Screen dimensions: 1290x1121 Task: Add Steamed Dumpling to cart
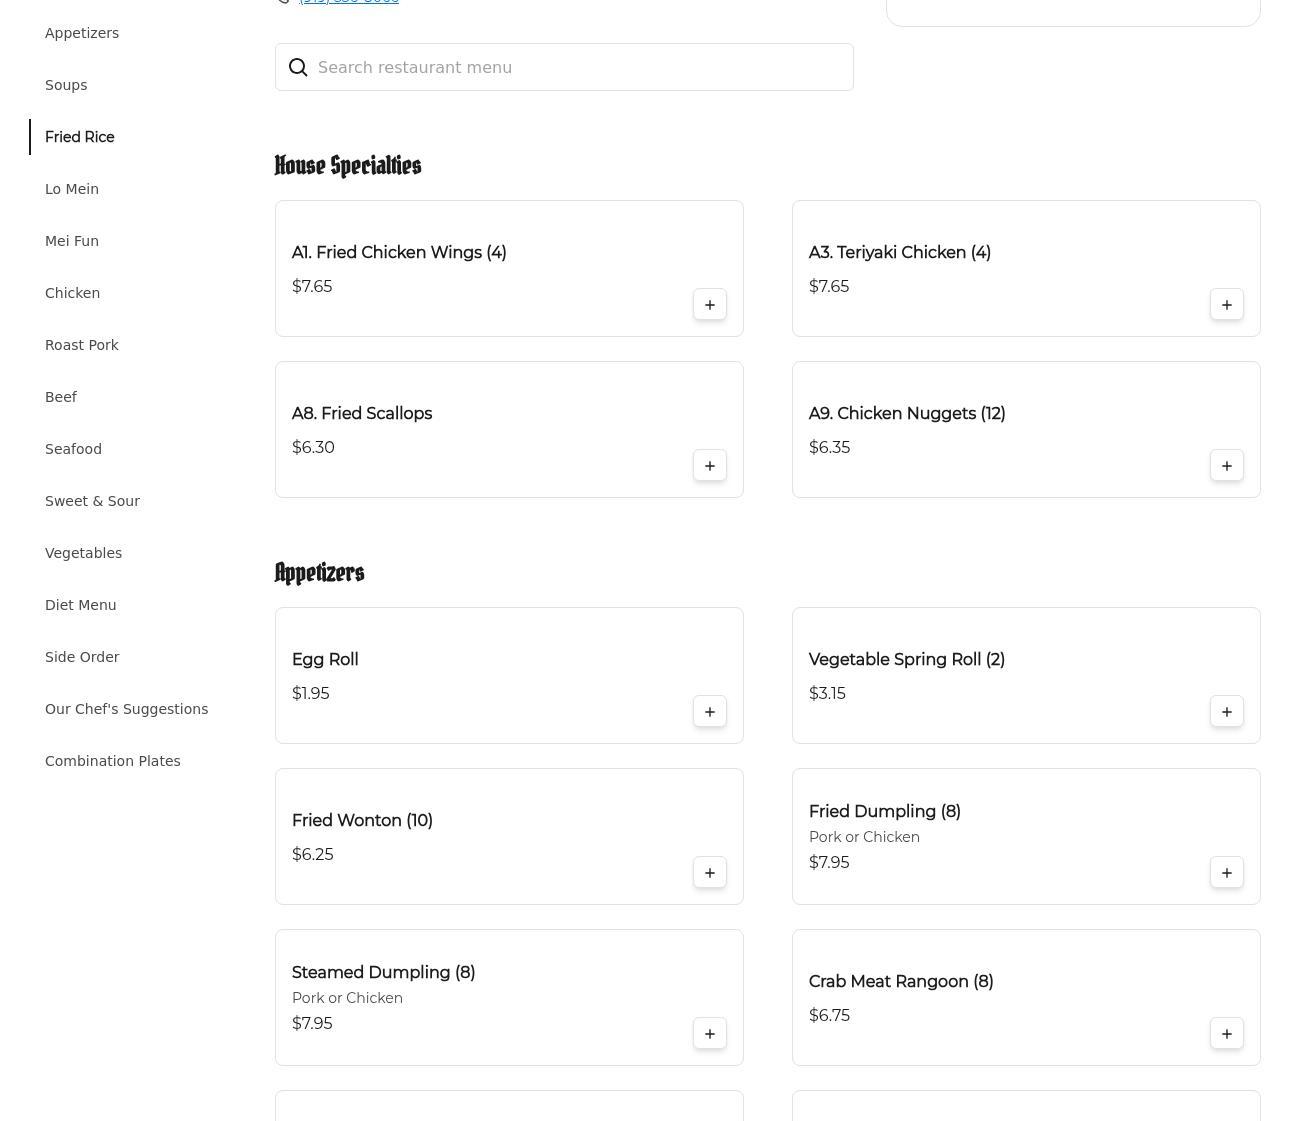[x=710, y=1034]
